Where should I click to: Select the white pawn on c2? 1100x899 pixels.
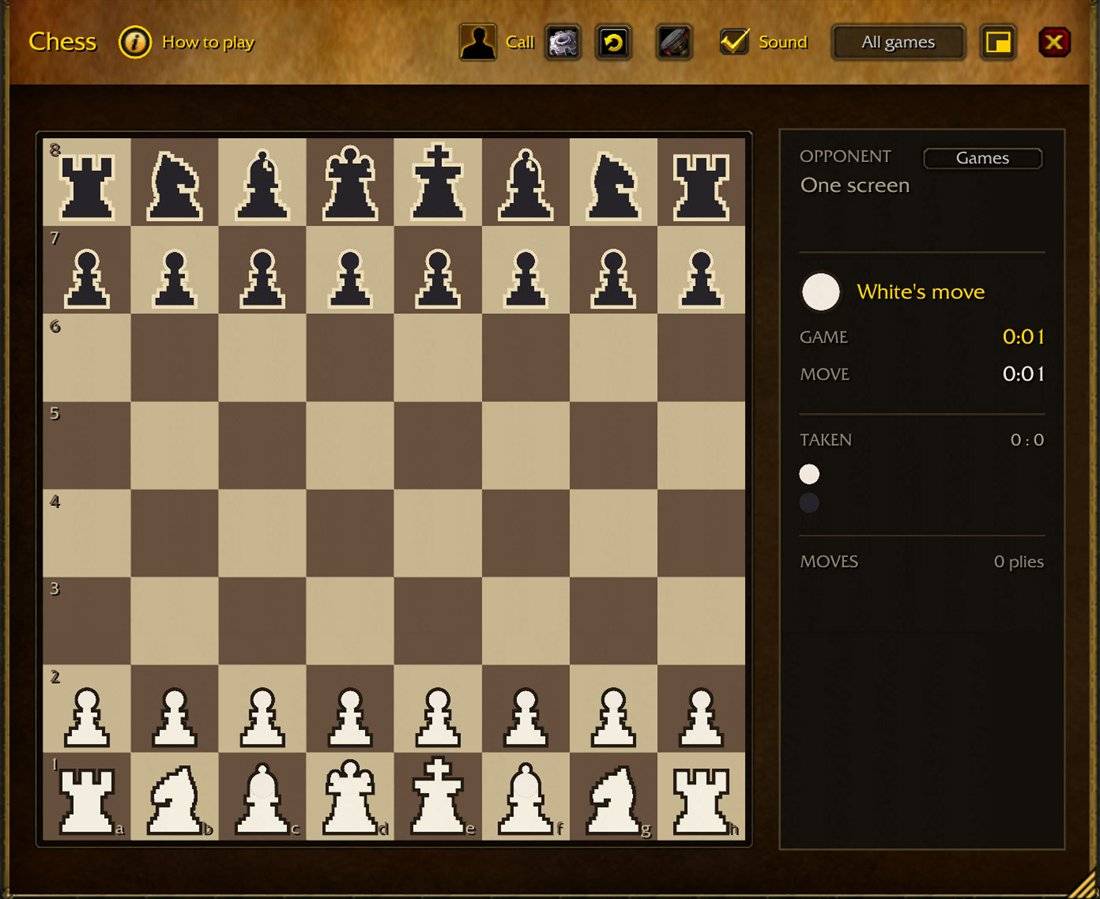point(262,717)
